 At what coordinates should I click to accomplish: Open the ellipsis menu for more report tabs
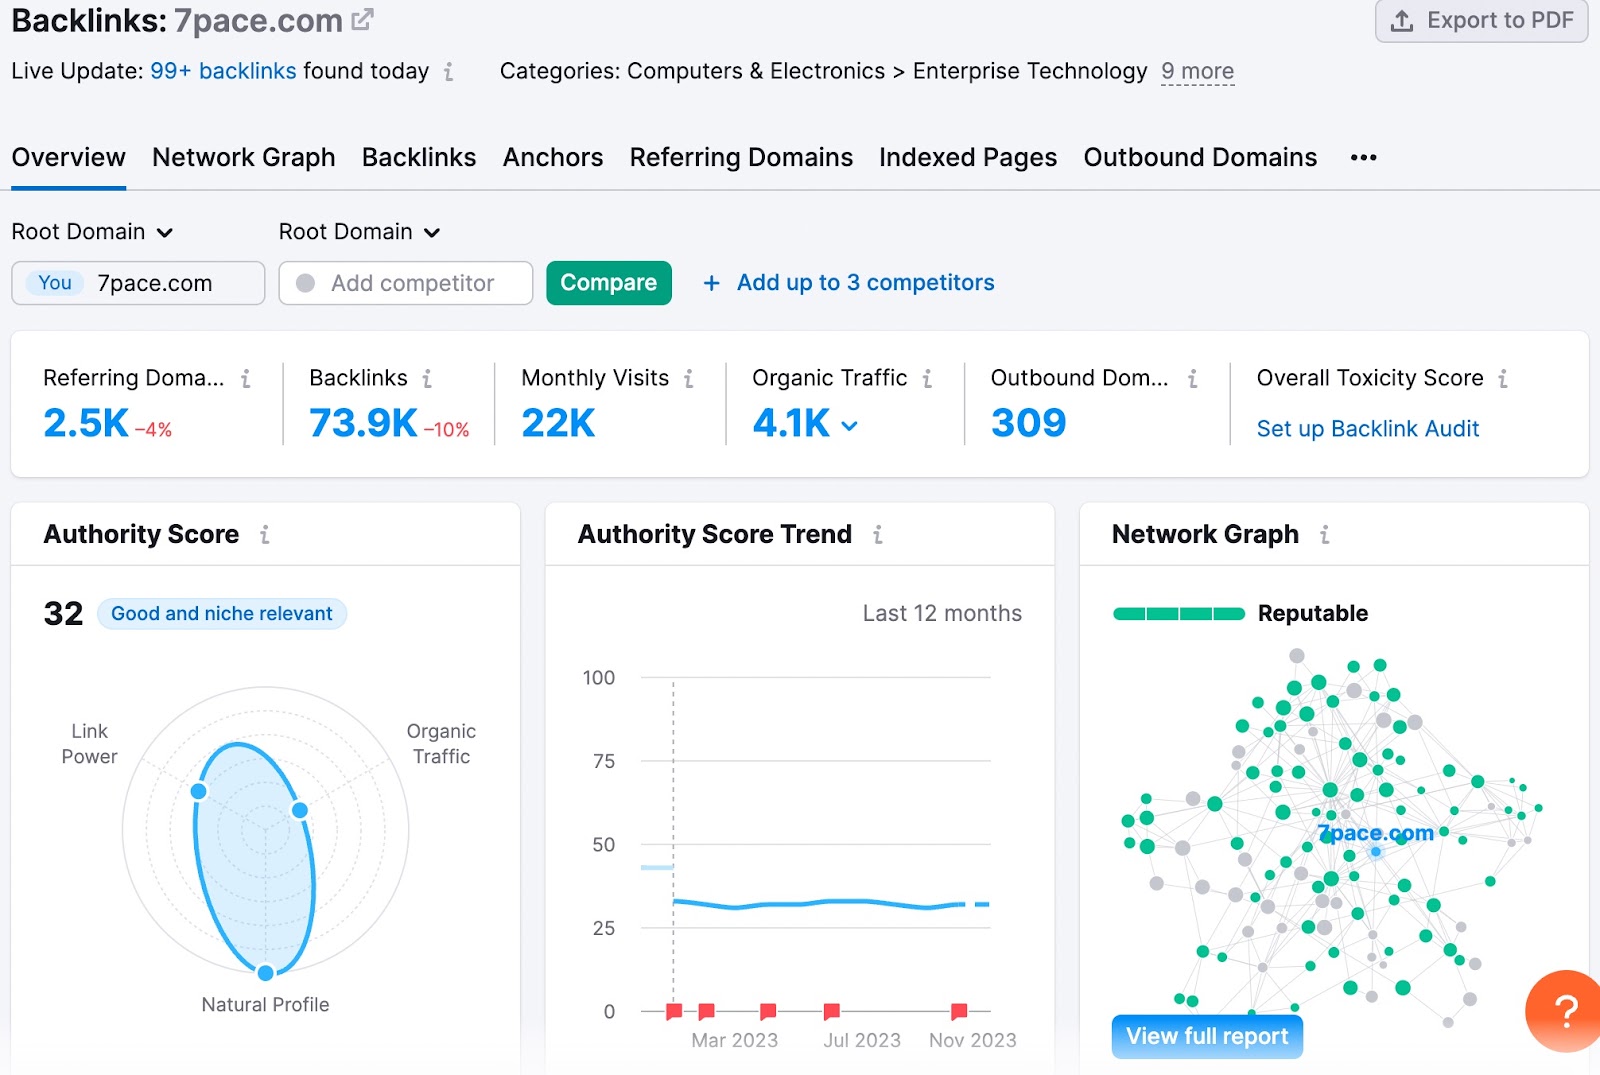click(1362, 157)
